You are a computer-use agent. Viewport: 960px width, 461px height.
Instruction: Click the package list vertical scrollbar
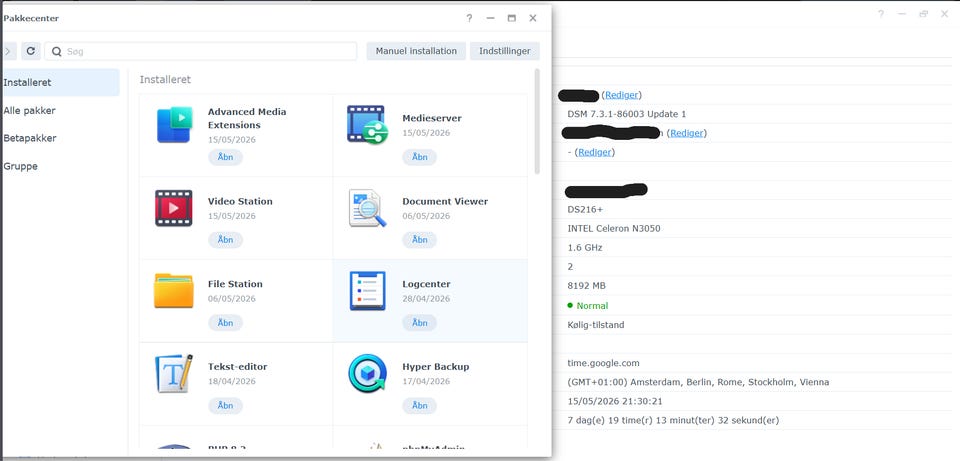[x=537, y=121]
